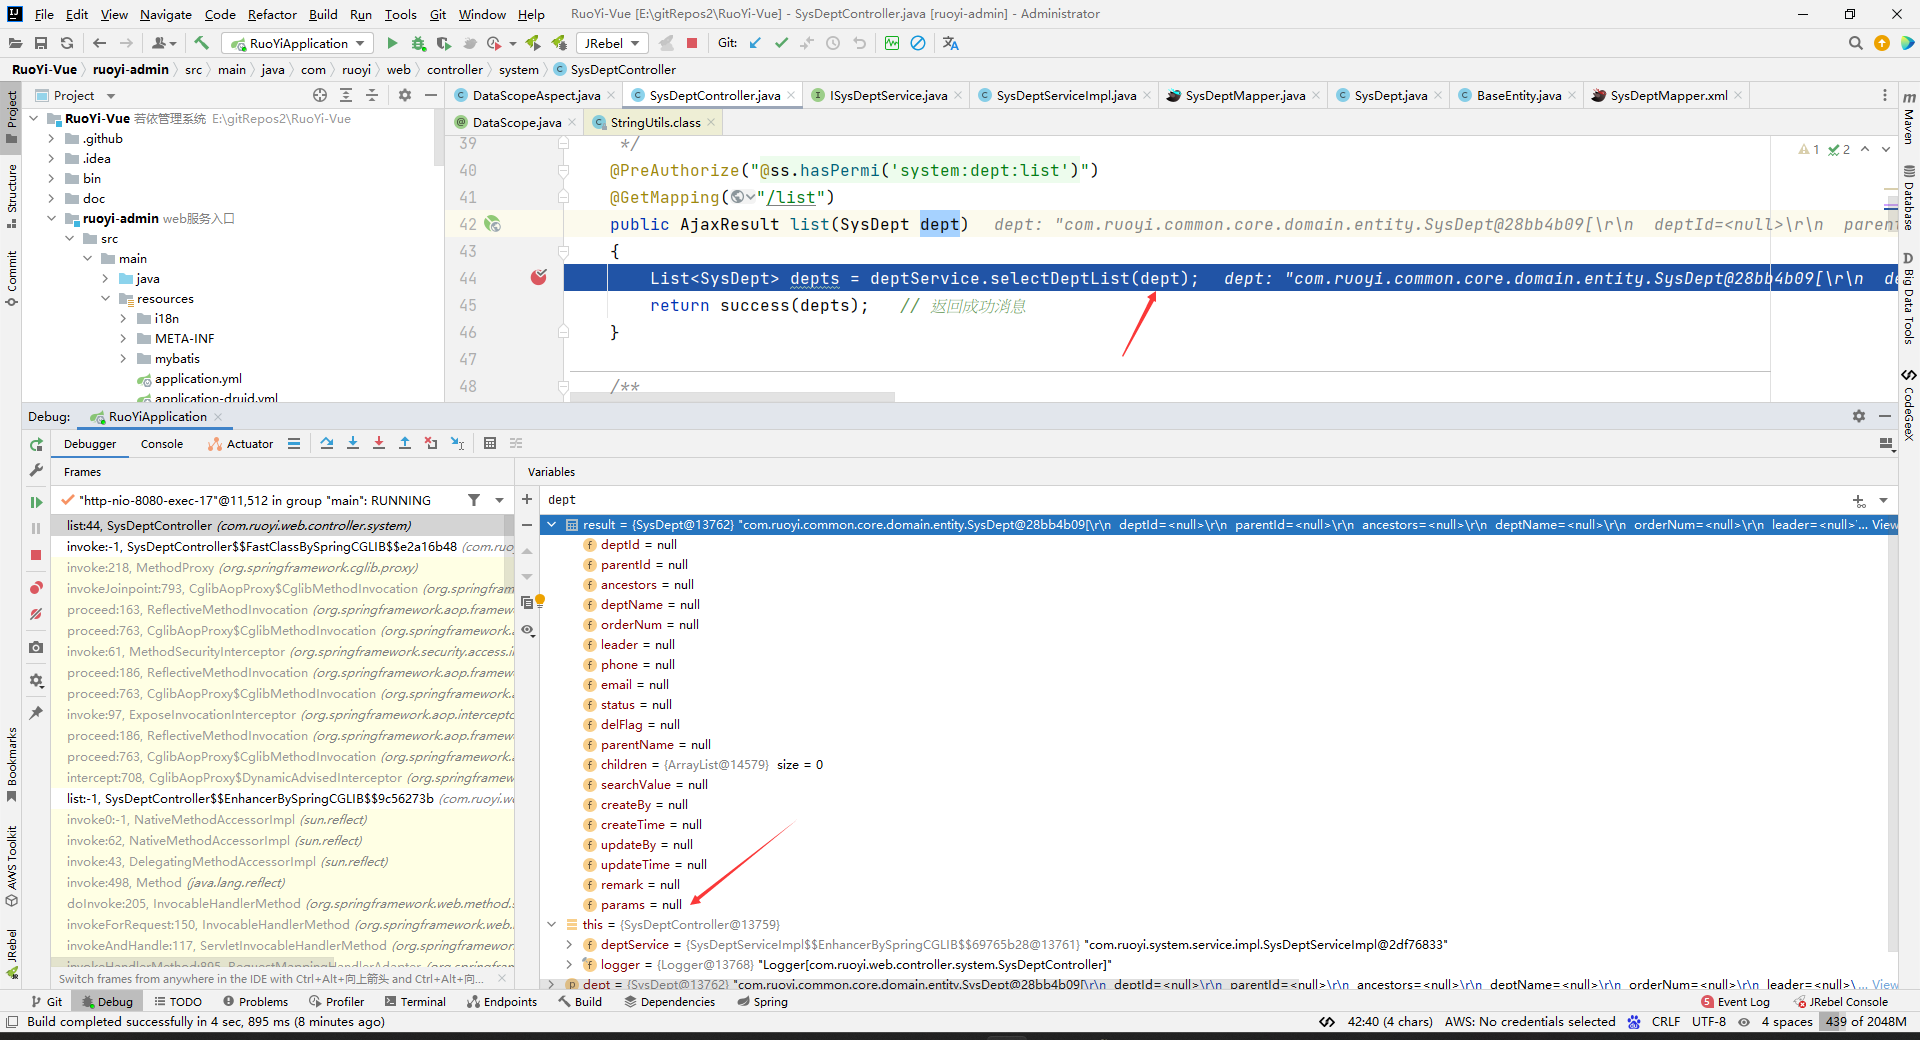The height and width of the screenshot is (1040, 1920).
Task: Click Resume Program in debug sidebar
Action: click(x=36, y=502)
